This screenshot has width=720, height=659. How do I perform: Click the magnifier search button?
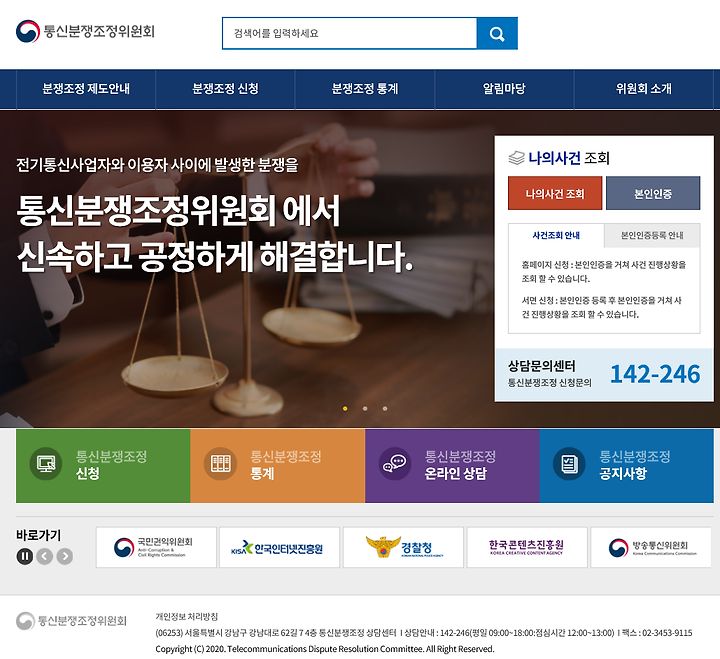click(497, 34)
